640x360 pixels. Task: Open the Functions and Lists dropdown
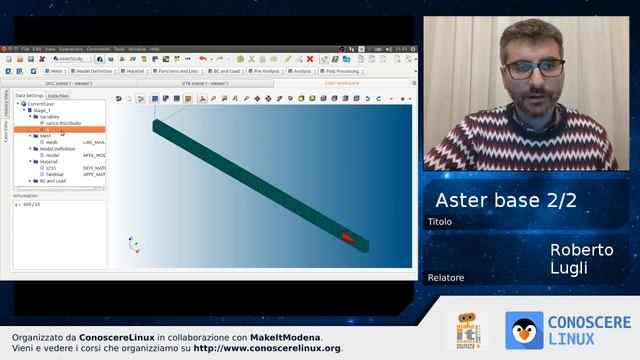click(178, 71)
